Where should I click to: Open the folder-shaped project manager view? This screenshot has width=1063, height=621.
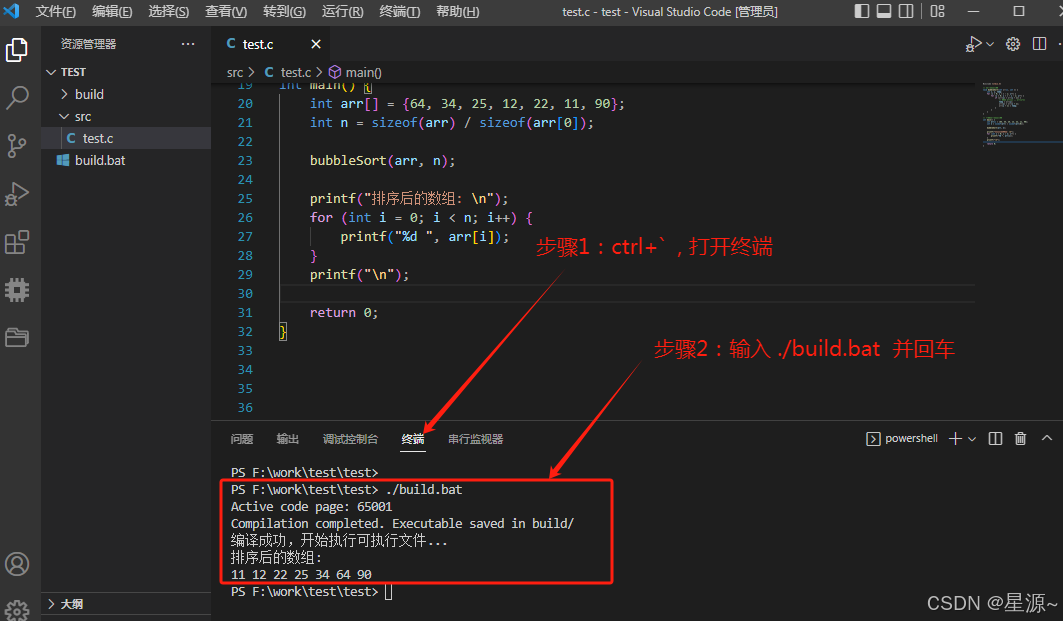(17, 337)
